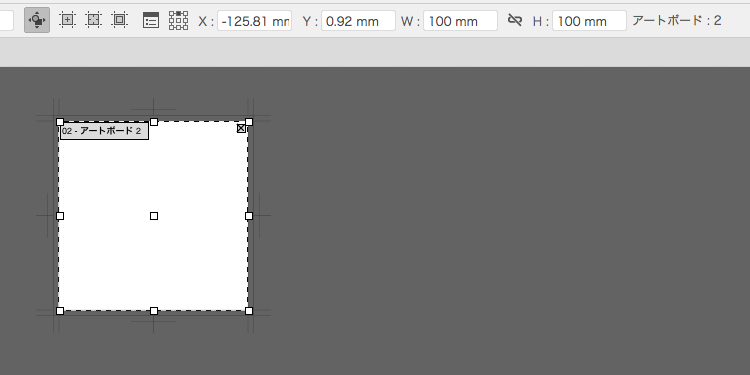
Task: Toggle the constrain width and height link icon
Action: tap(515, 20)
